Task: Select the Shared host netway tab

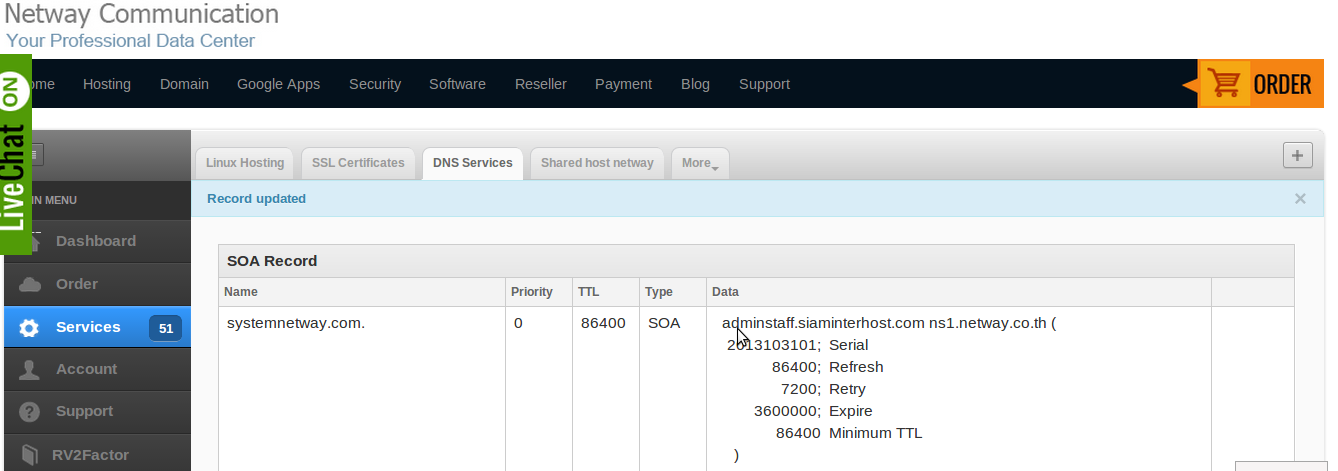Action: (x=597, y=163)
